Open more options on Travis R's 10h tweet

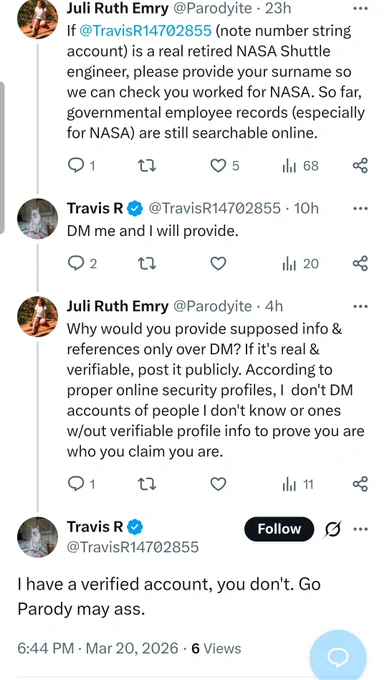tap(361, 209)
